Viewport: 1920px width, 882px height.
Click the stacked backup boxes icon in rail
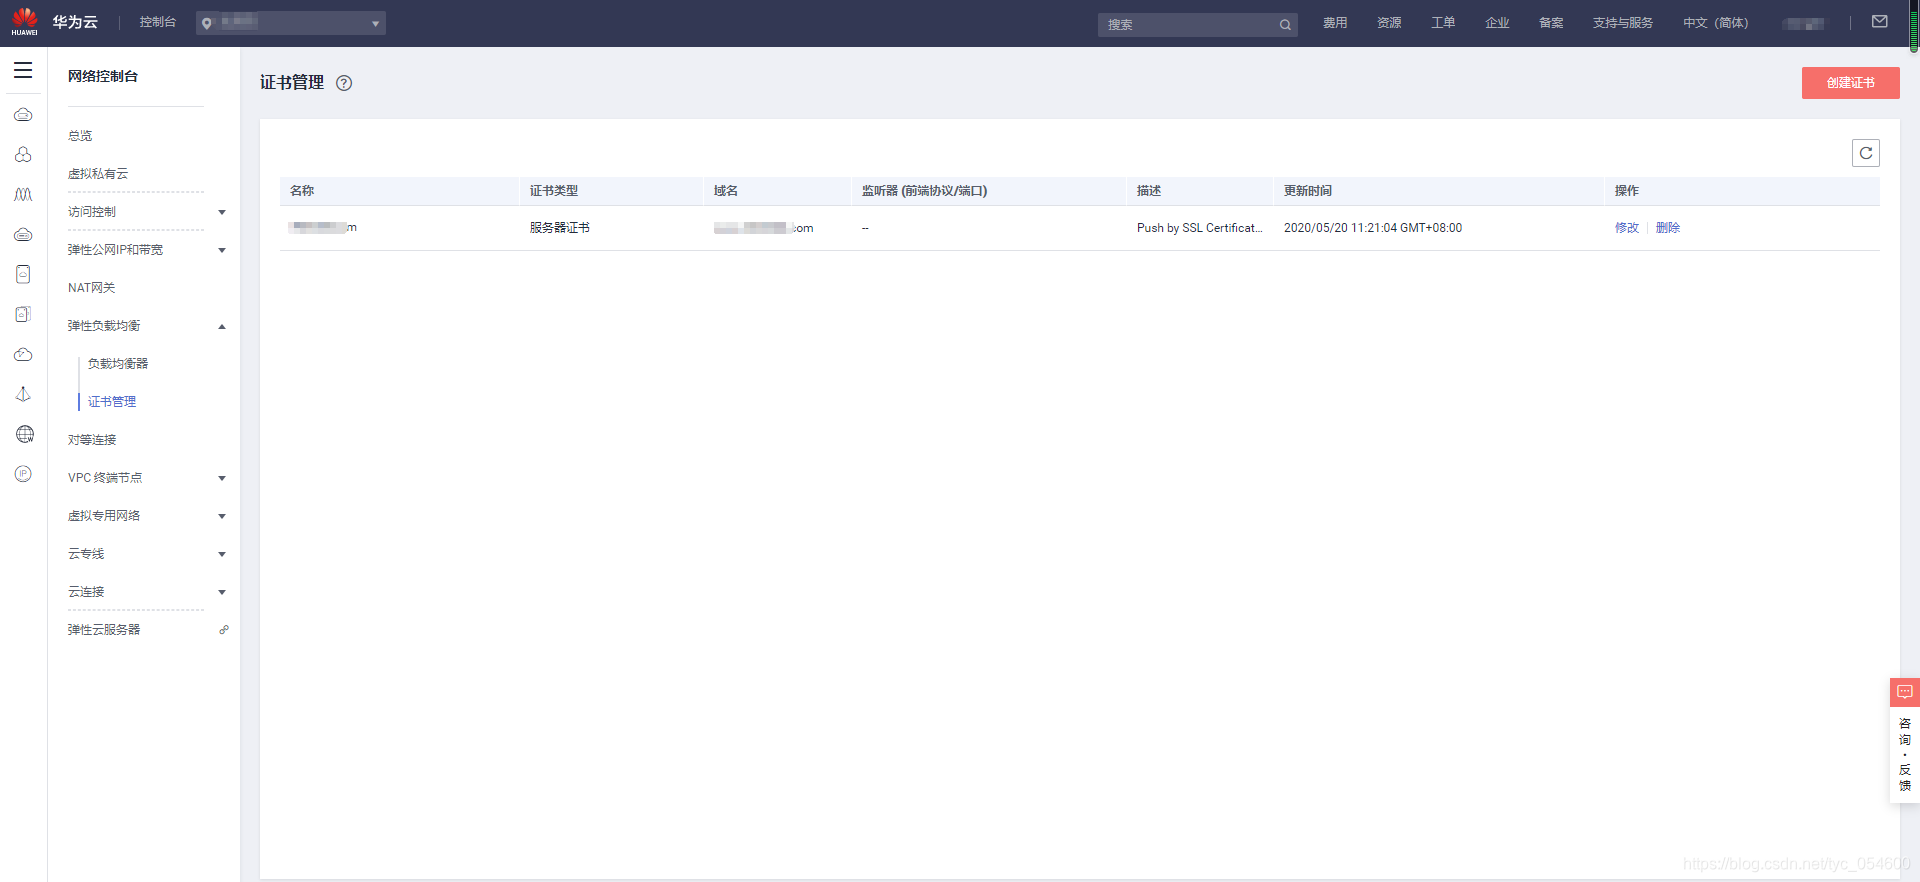23,314
